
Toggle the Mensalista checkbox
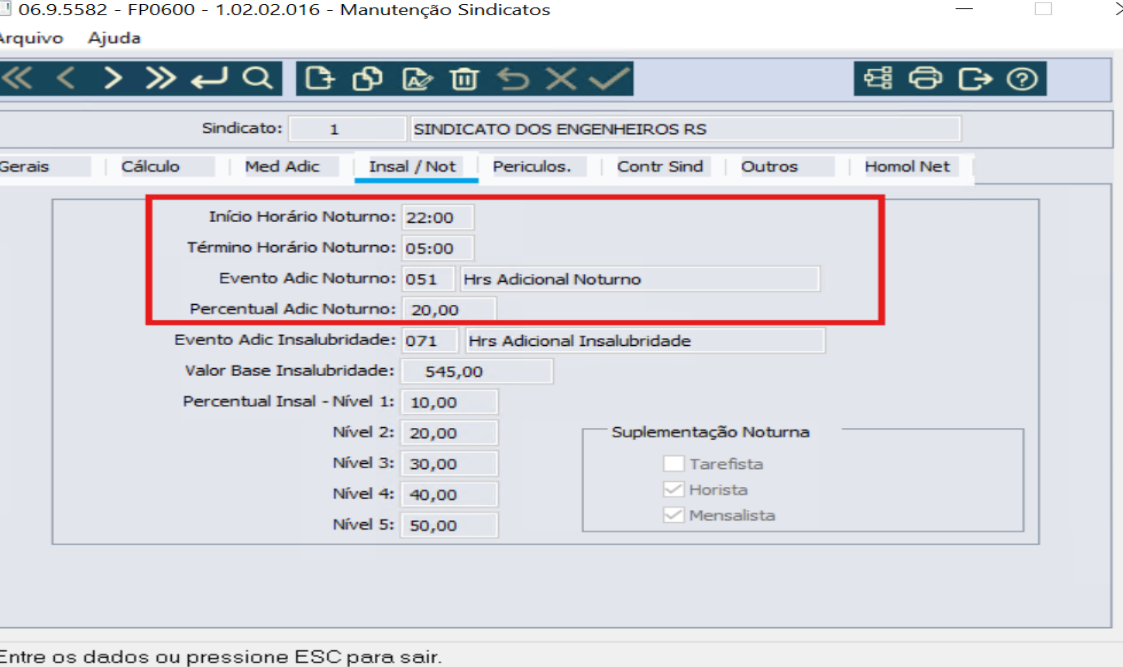673,515
